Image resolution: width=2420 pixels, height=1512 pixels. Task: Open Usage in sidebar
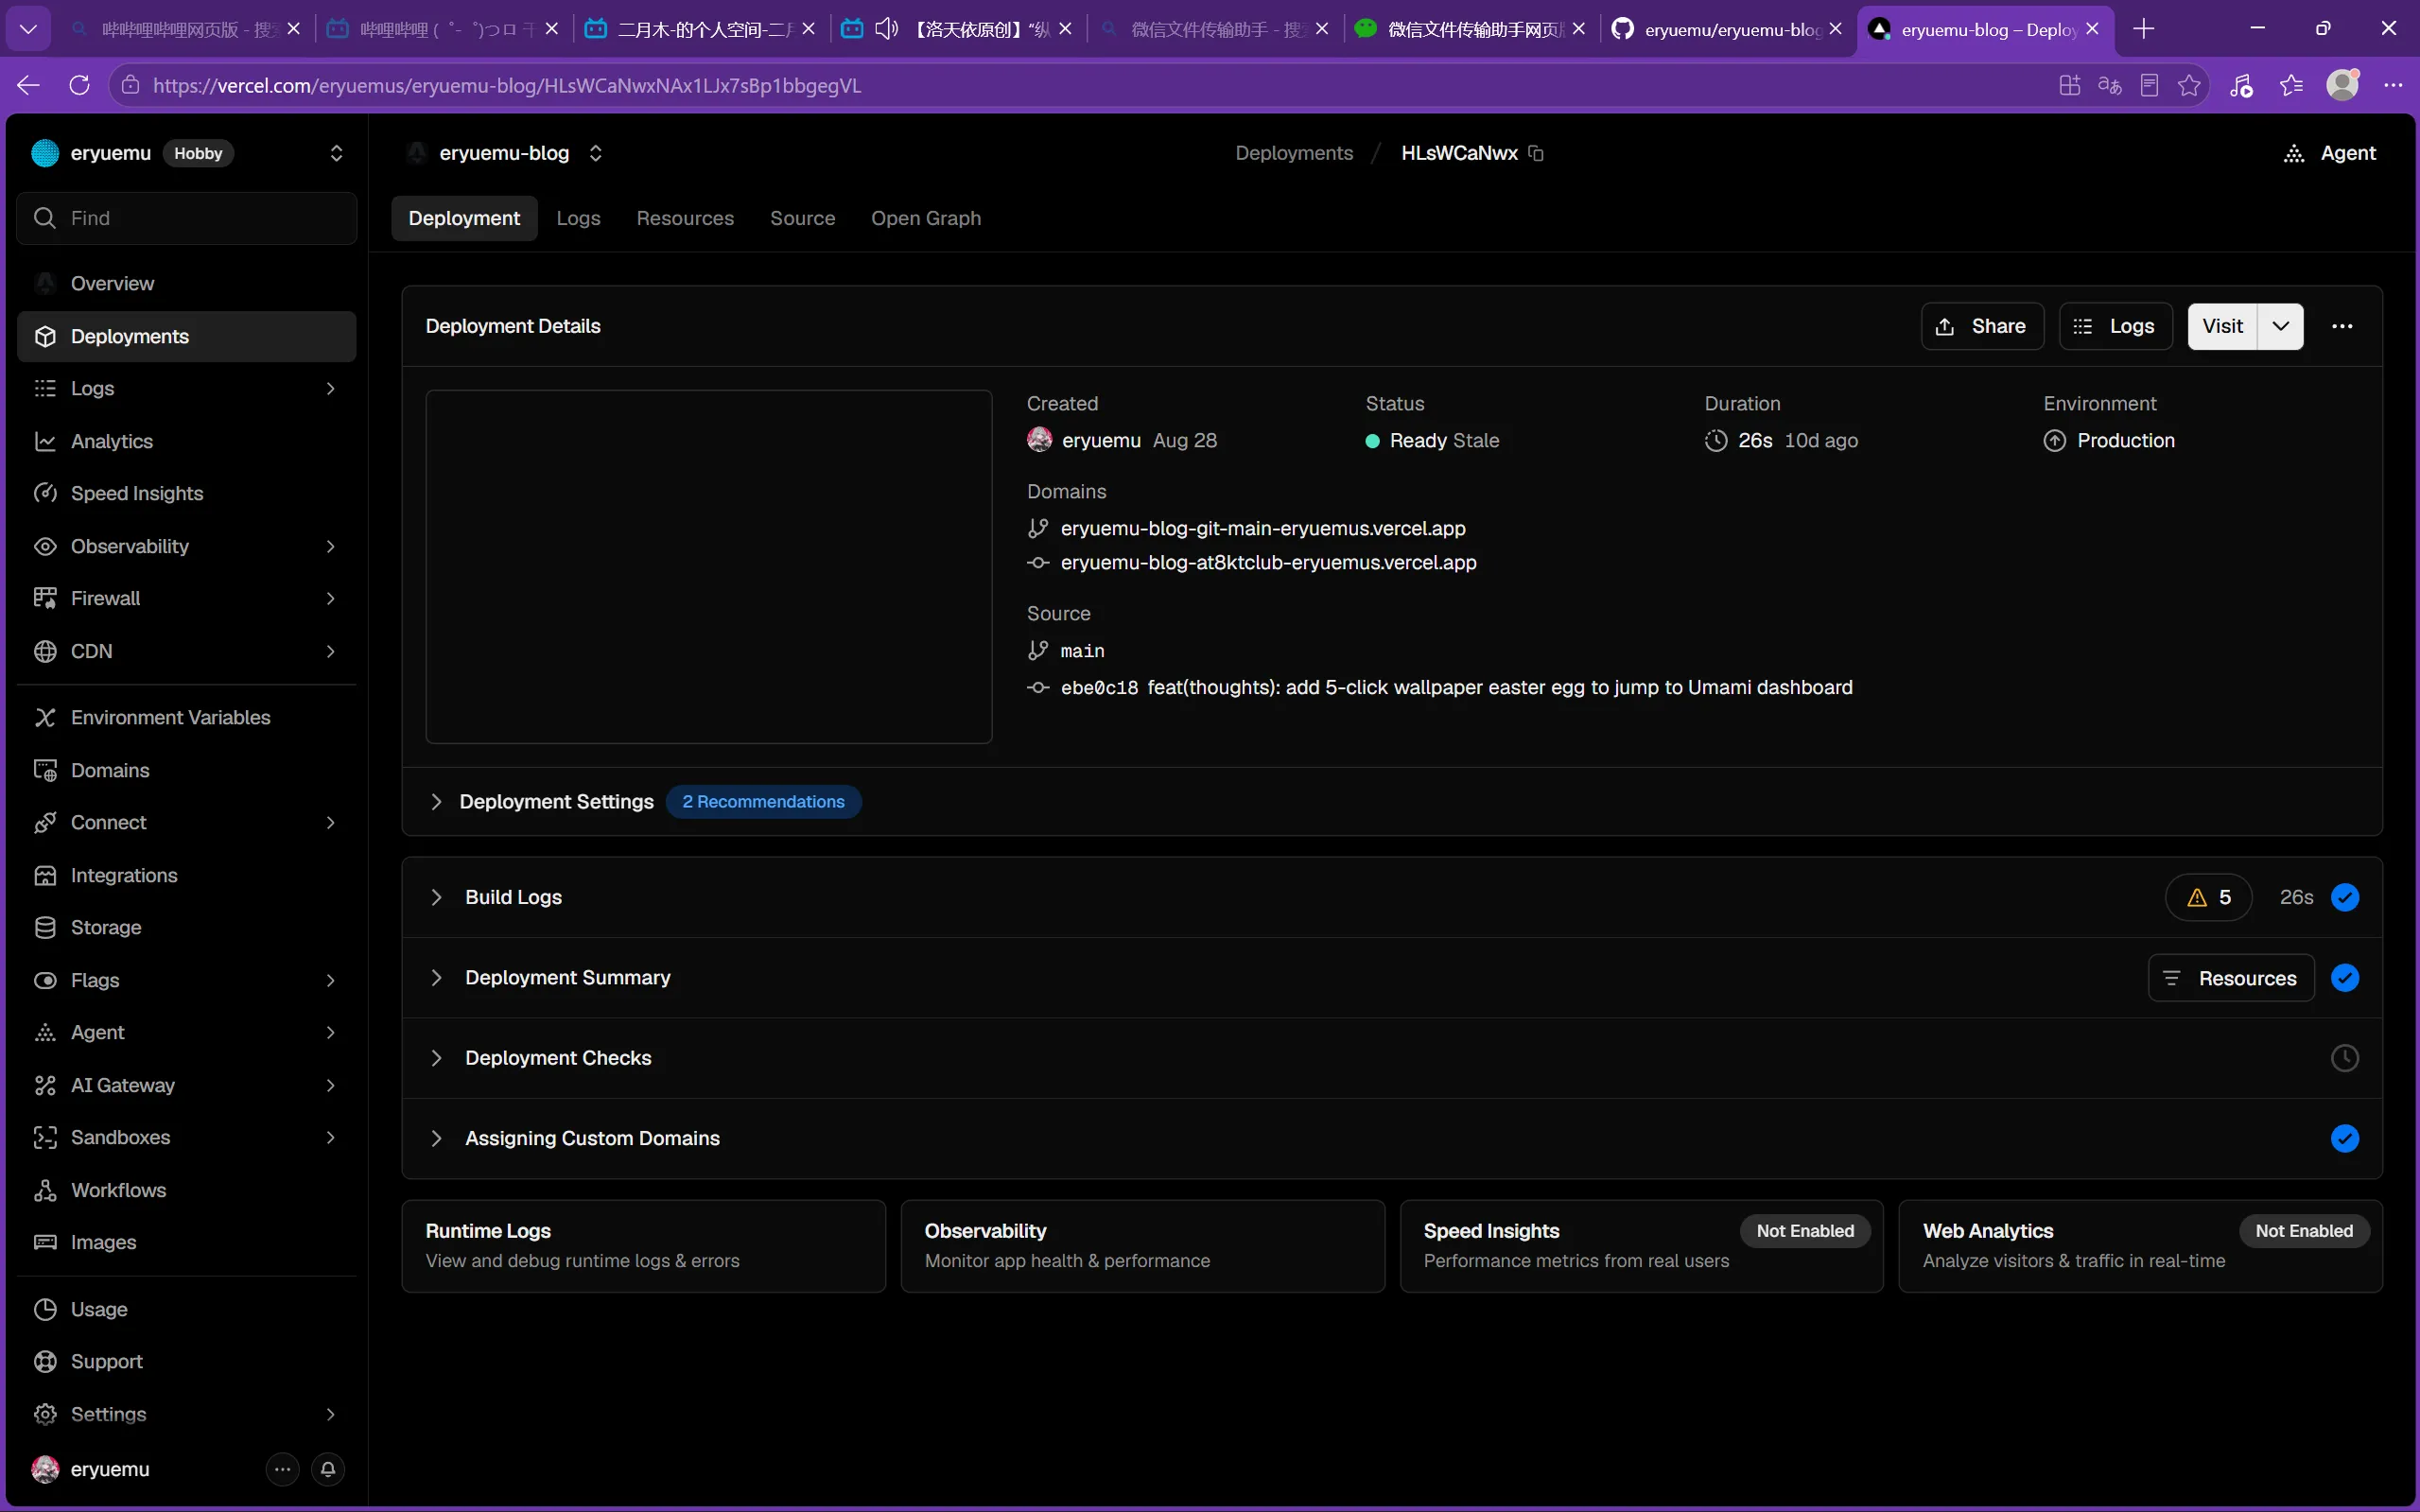click(186, 1309)
